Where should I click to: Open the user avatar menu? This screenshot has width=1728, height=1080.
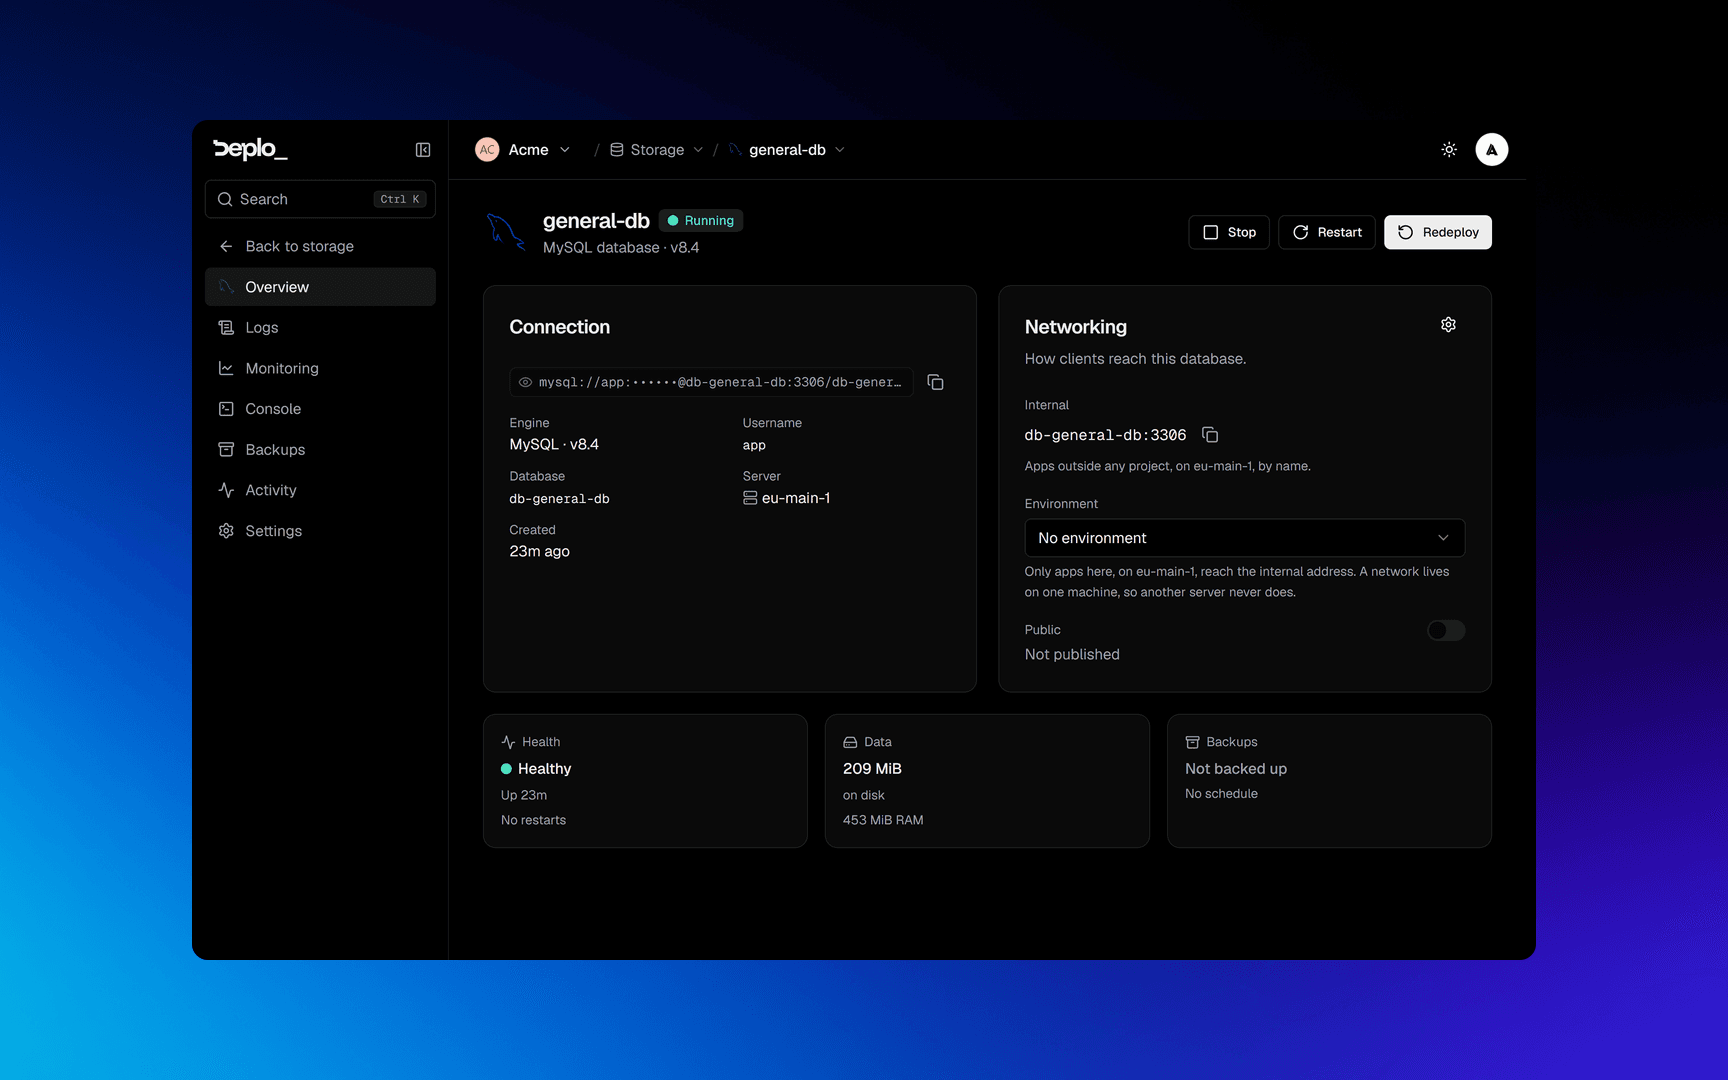[1492, 150]
